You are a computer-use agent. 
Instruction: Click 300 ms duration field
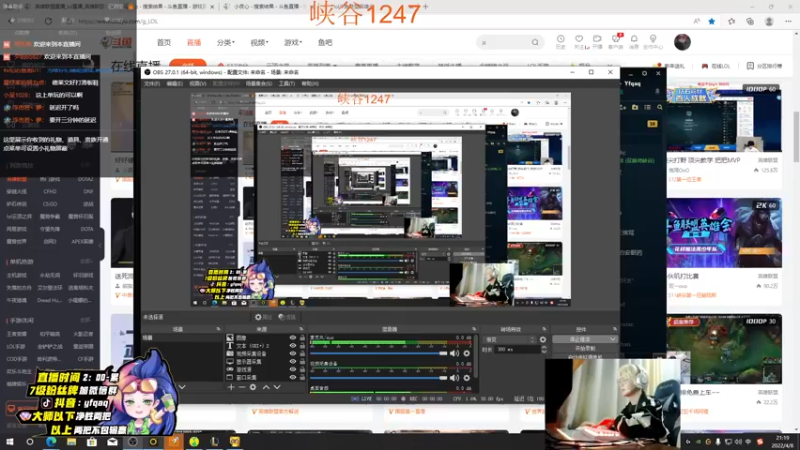coord(518,349)
